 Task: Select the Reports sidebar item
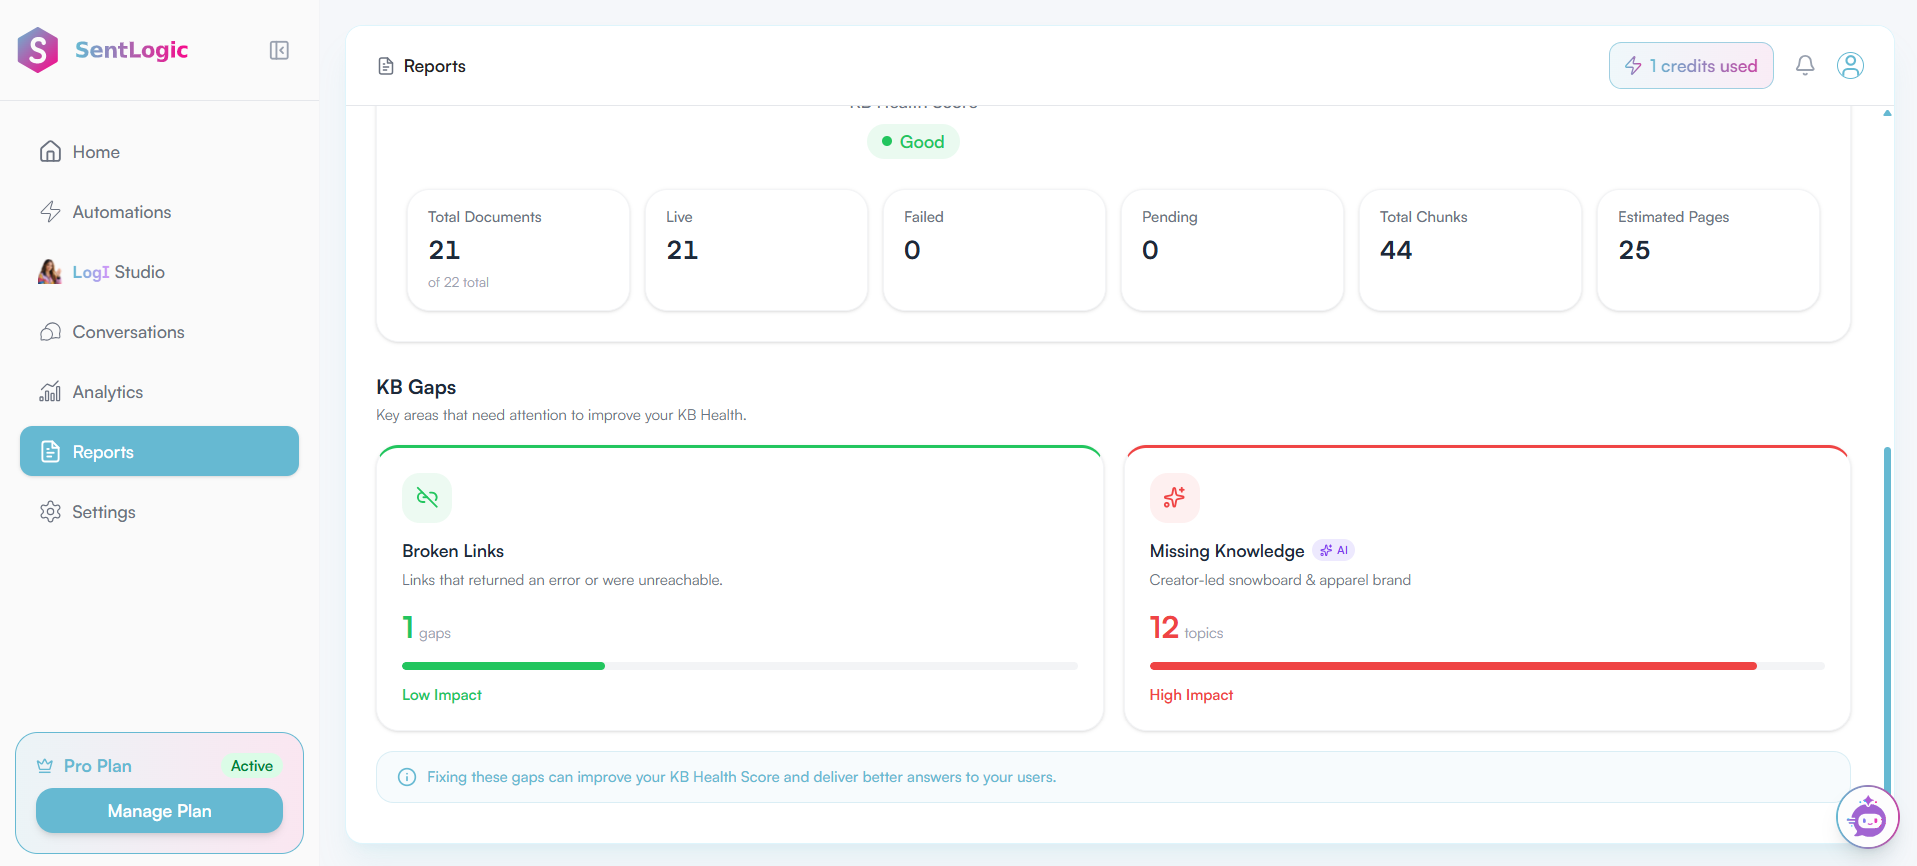click(159, 451)
